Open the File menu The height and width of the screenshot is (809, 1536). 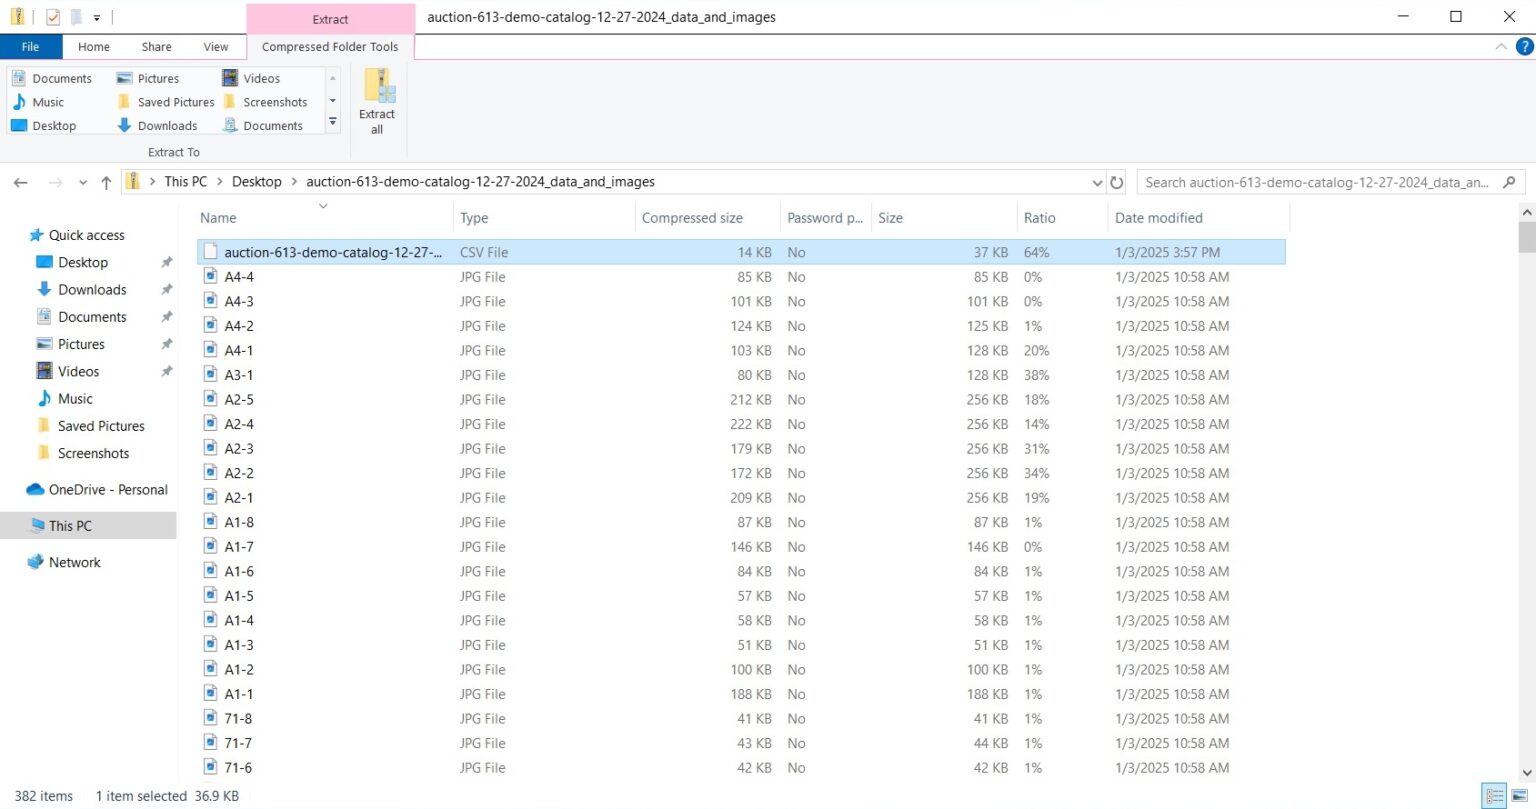31,47
